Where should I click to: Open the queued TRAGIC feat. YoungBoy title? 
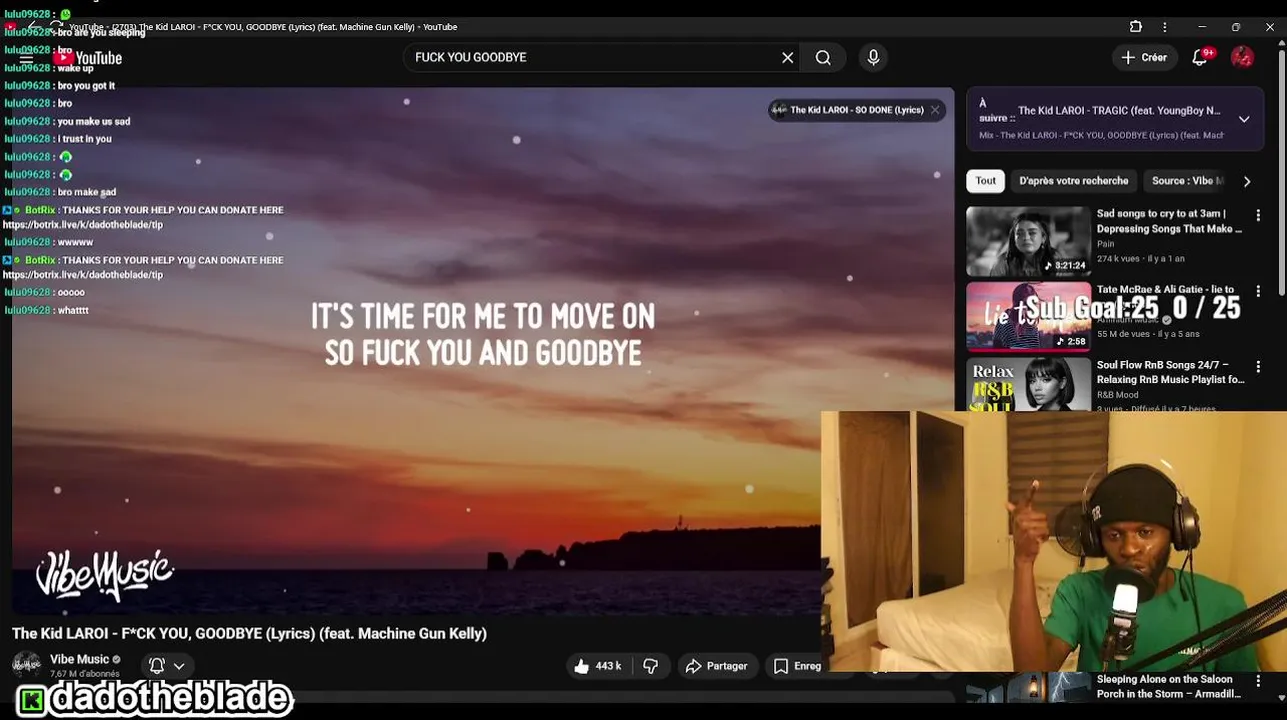tap(1119, 110)
